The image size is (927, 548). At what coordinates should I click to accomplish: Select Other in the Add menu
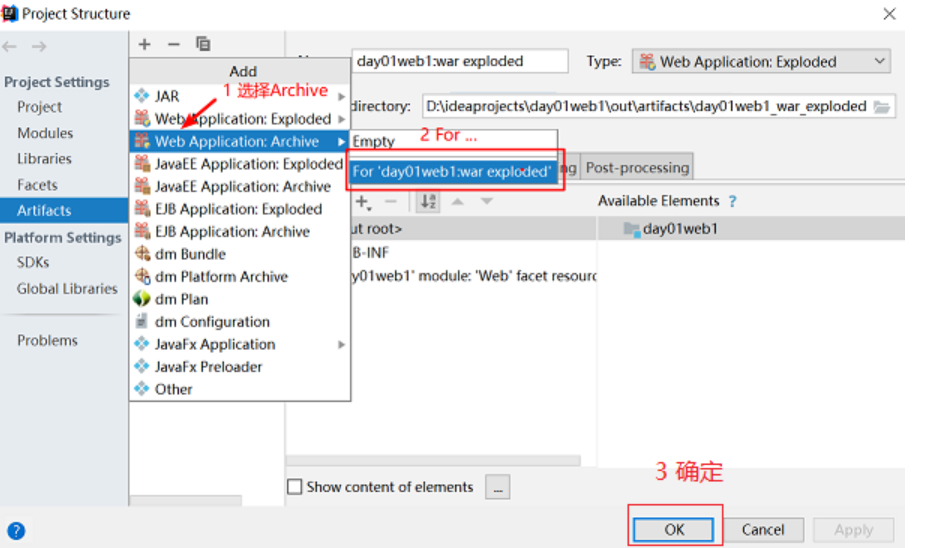239,389
